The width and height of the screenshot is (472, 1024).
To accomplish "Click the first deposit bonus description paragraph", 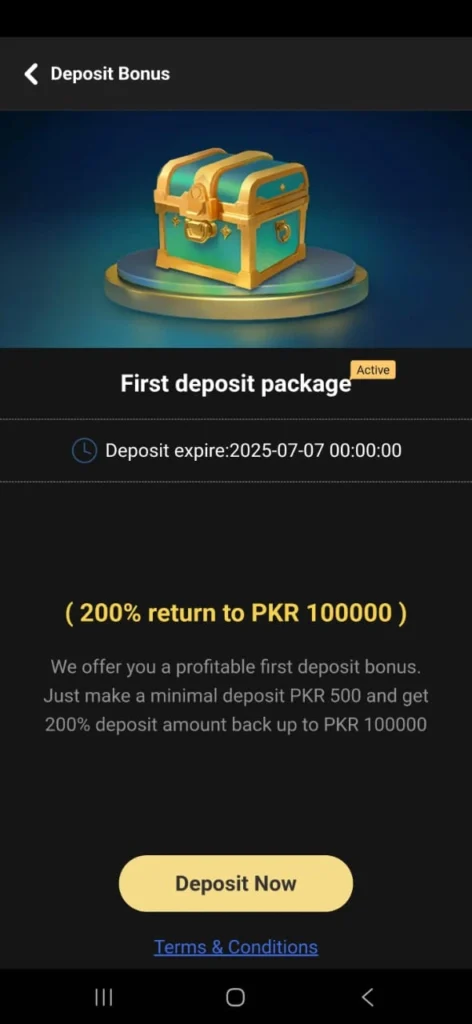I will [236, 696].
